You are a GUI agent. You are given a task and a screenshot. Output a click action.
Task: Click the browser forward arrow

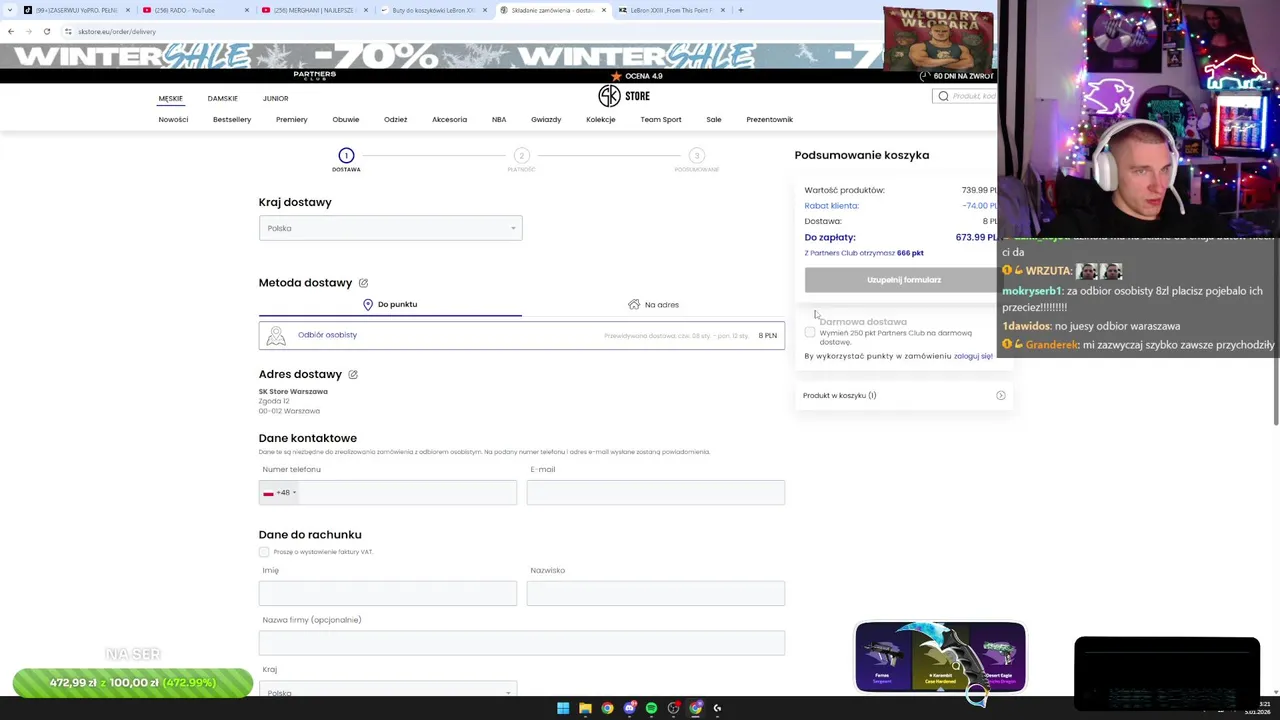tap(28, 31)
